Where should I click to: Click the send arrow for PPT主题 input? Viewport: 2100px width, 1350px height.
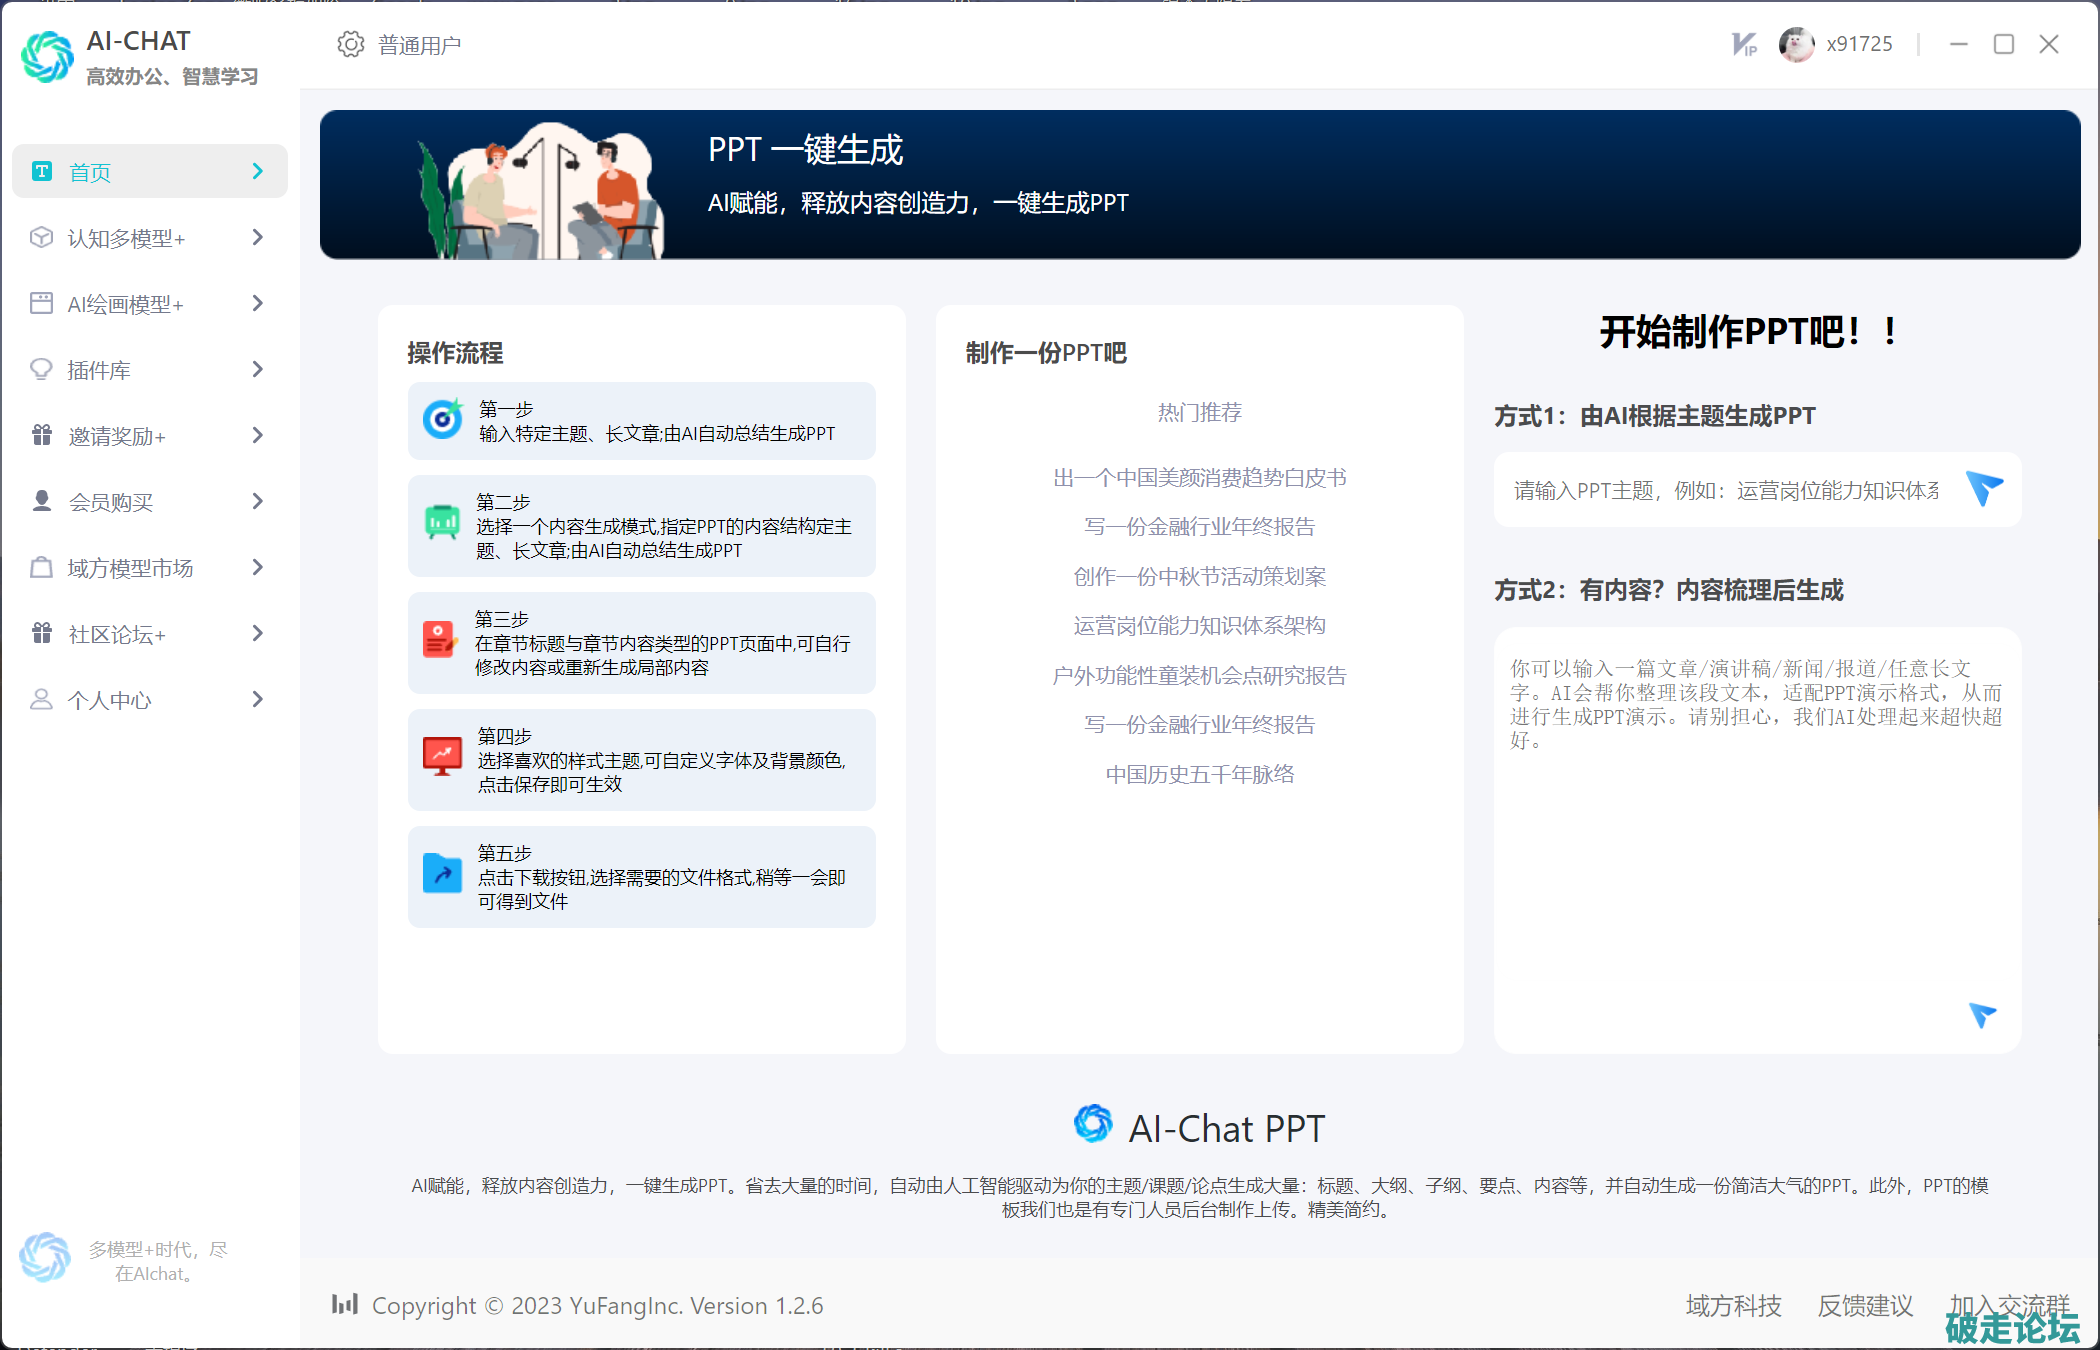pyautogui.click(x=1983, y=488)
